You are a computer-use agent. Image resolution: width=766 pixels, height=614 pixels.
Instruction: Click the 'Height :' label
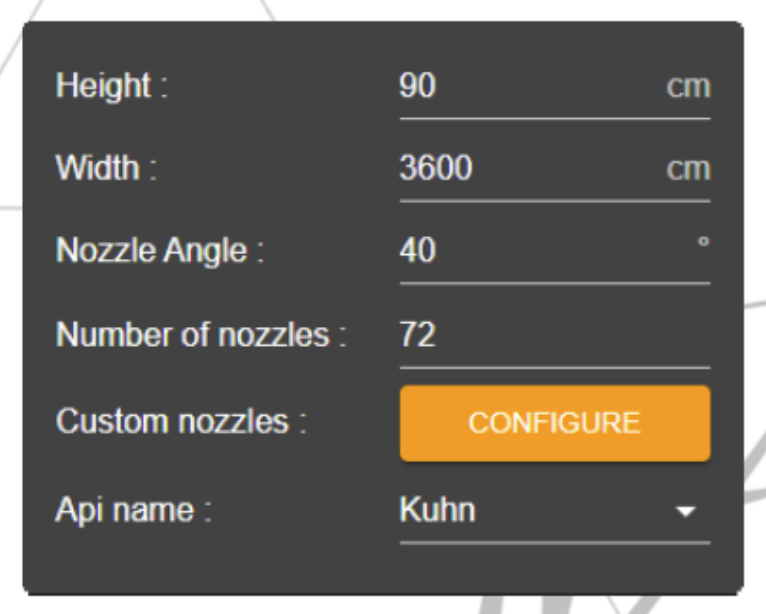click(112, 86)
